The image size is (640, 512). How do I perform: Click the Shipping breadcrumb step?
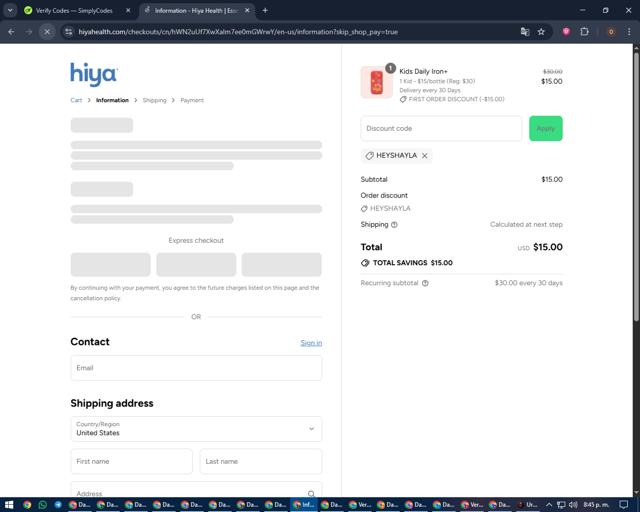point(154,100)
